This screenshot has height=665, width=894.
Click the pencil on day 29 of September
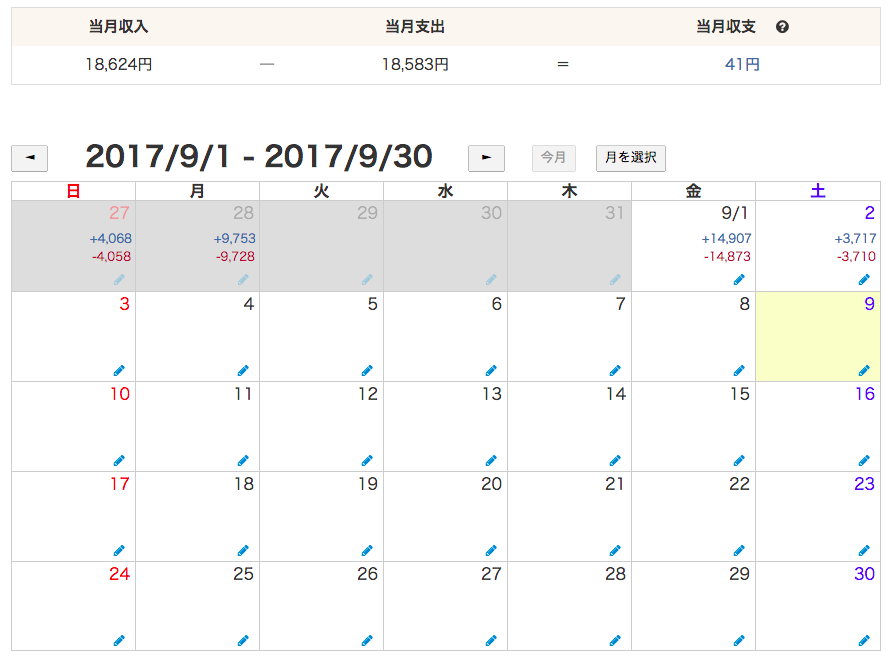739,640
